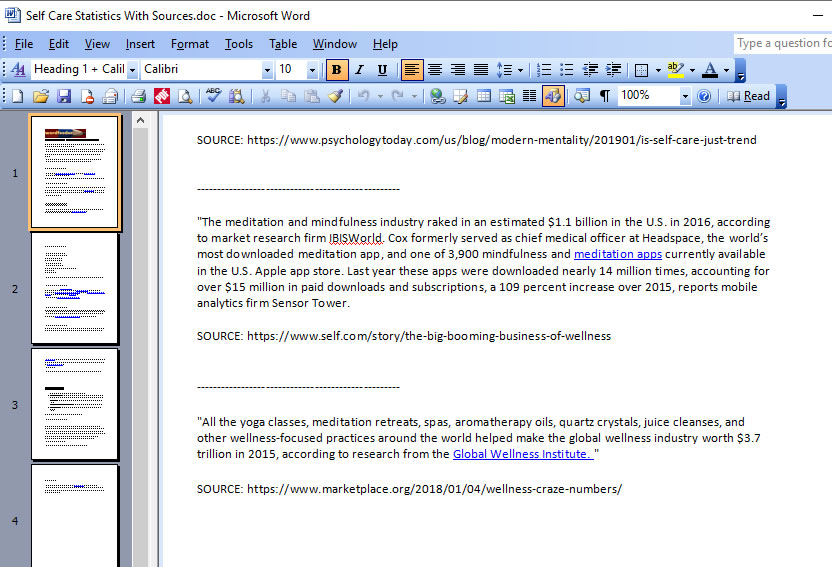Toggle Center paragraph alignment
The image size is (832, 567).
coord(435,69)
